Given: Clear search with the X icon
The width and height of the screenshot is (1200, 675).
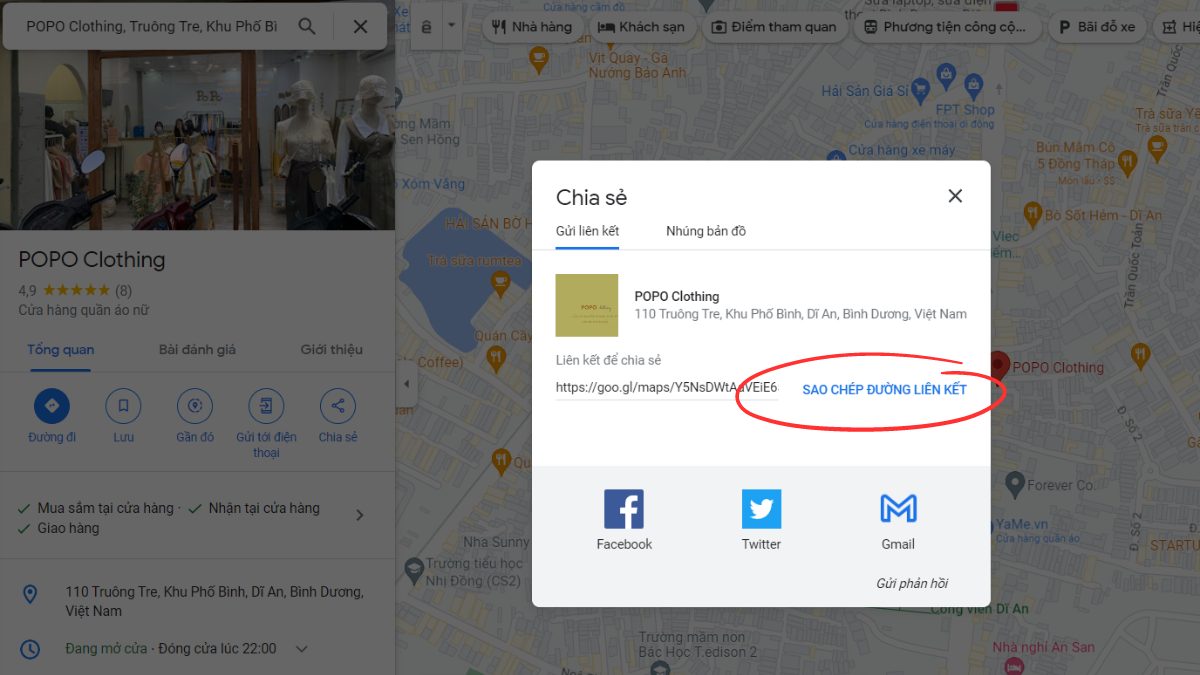Looking at the screenshot, I should pos(361,27).
